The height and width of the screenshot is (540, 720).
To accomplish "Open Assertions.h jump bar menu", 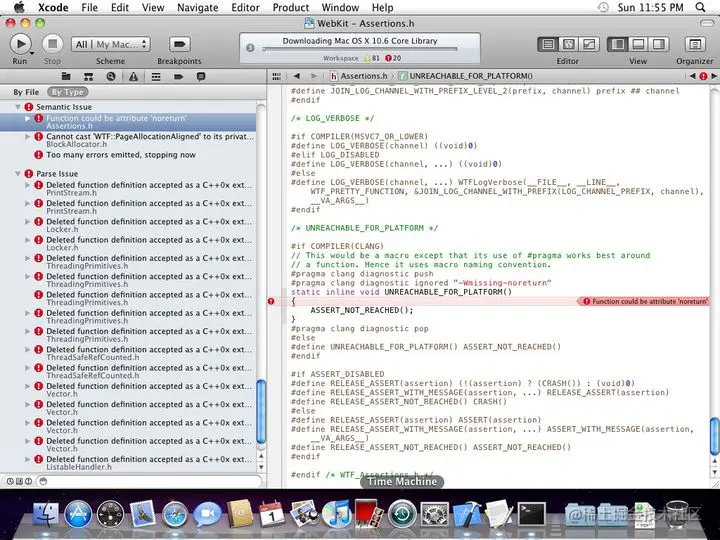I will coord(359,76).
